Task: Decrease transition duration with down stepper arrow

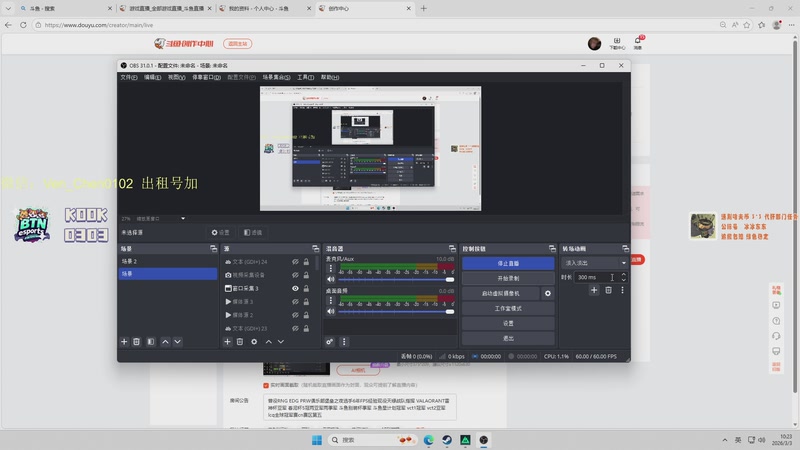Action: click(x=623, y=280)
